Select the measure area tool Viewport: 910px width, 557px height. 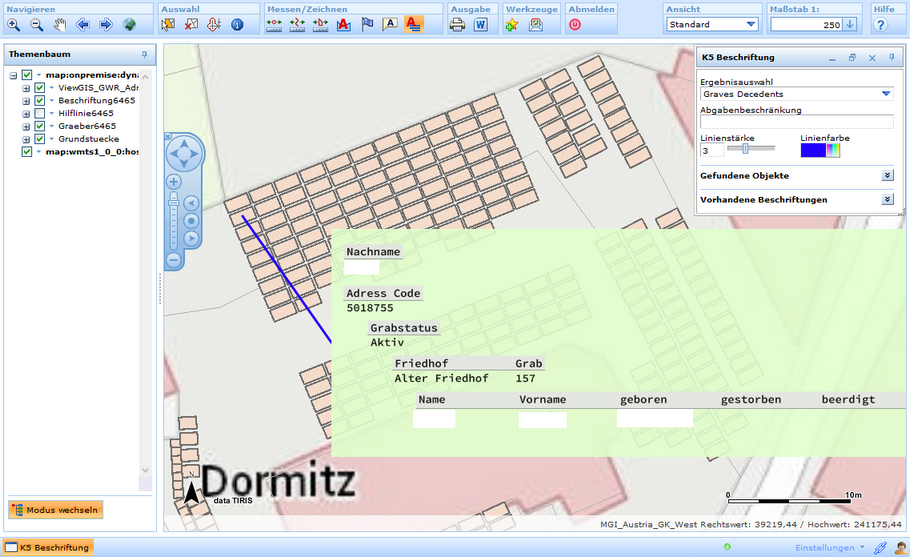tap(320, 25)
